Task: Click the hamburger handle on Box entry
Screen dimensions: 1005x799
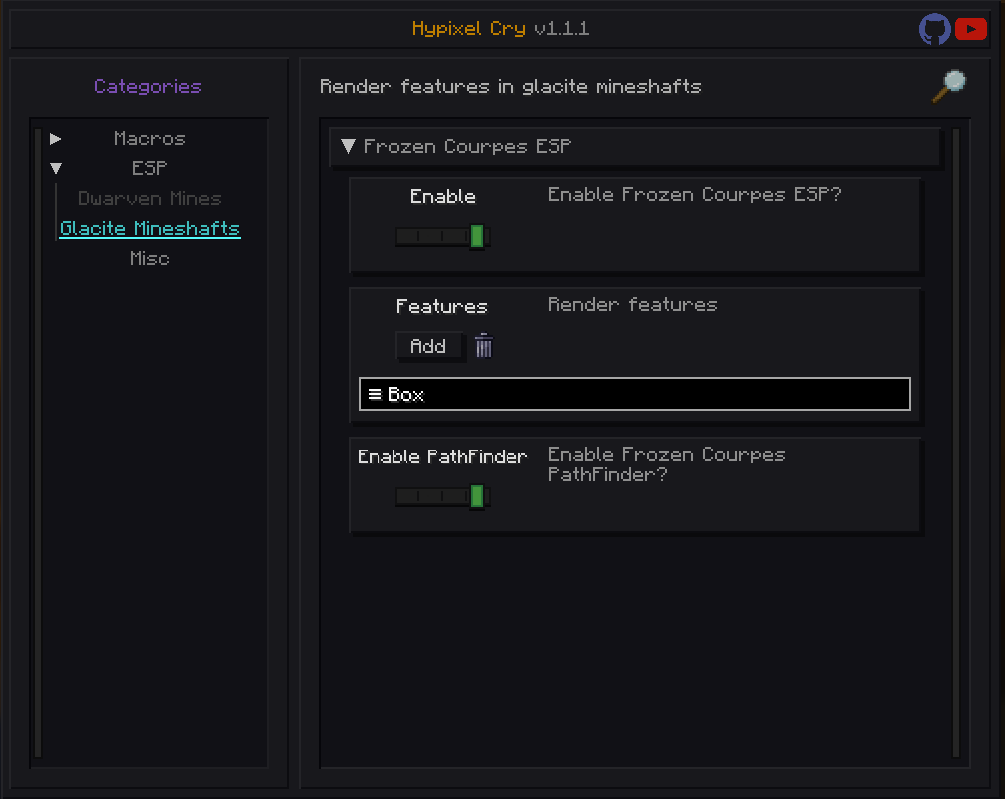Action: click(375, 394)
